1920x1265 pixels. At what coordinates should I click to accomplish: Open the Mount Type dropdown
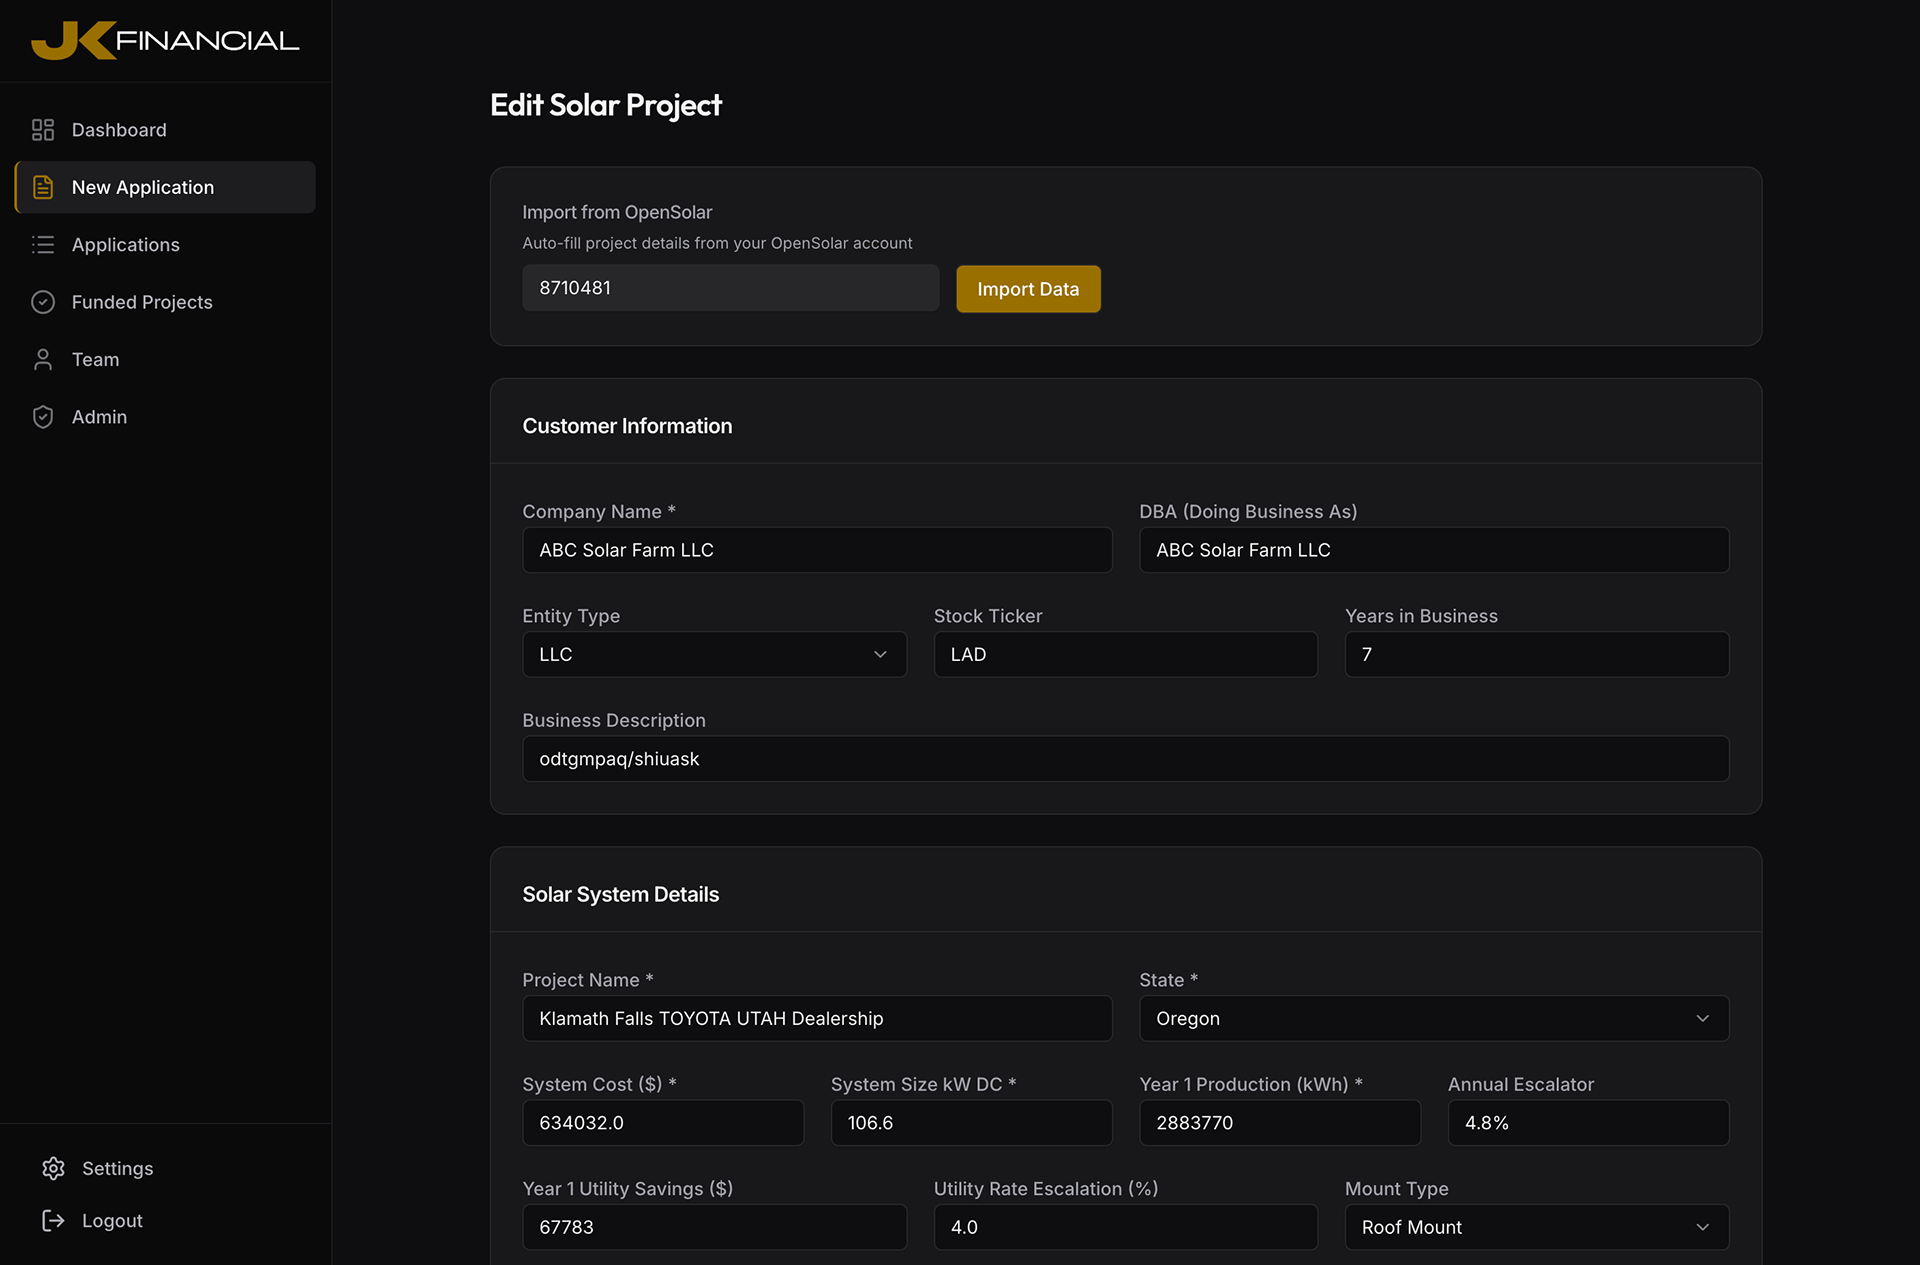click(1536, 1227)
